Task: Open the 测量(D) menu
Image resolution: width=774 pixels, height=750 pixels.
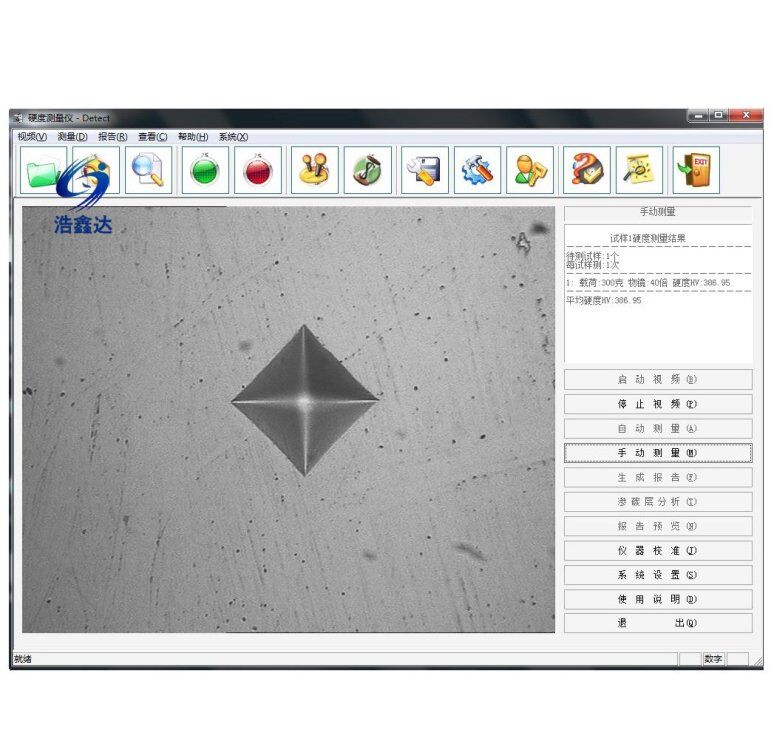Action: click(x=73, y=137)
